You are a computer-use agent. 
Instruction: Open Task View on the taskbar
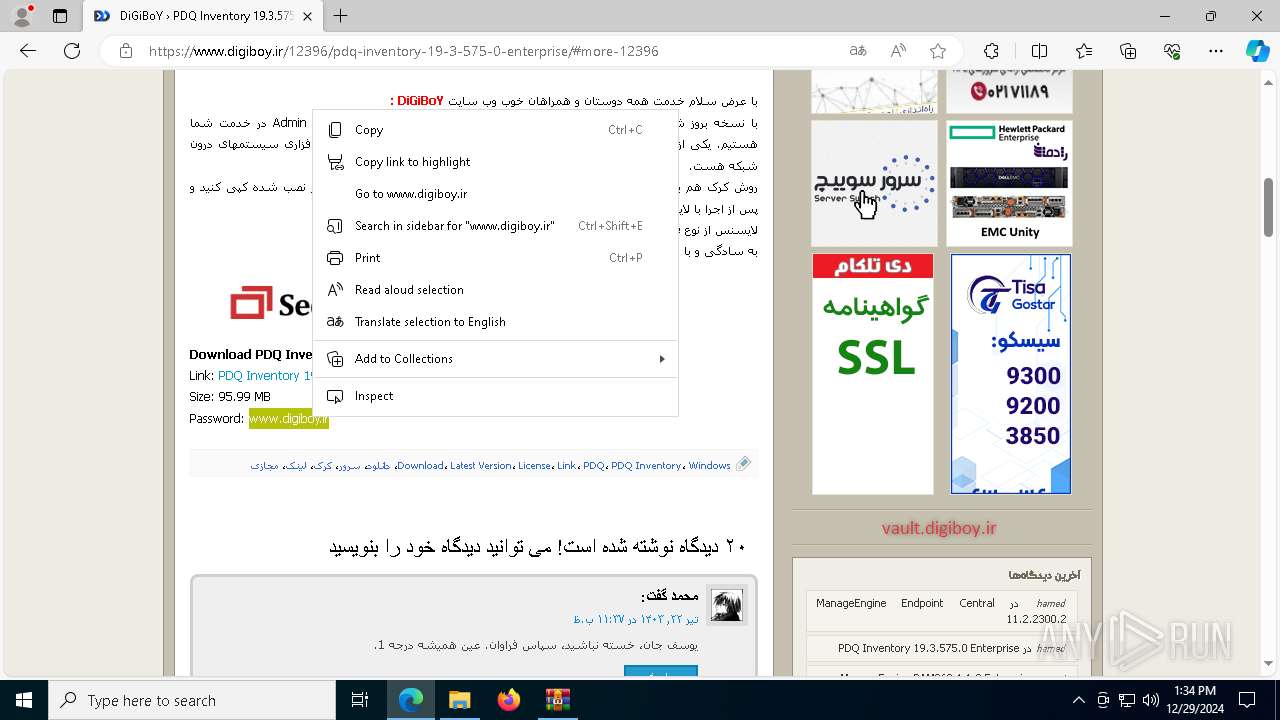pyautogui.click(x=360, y=700)
